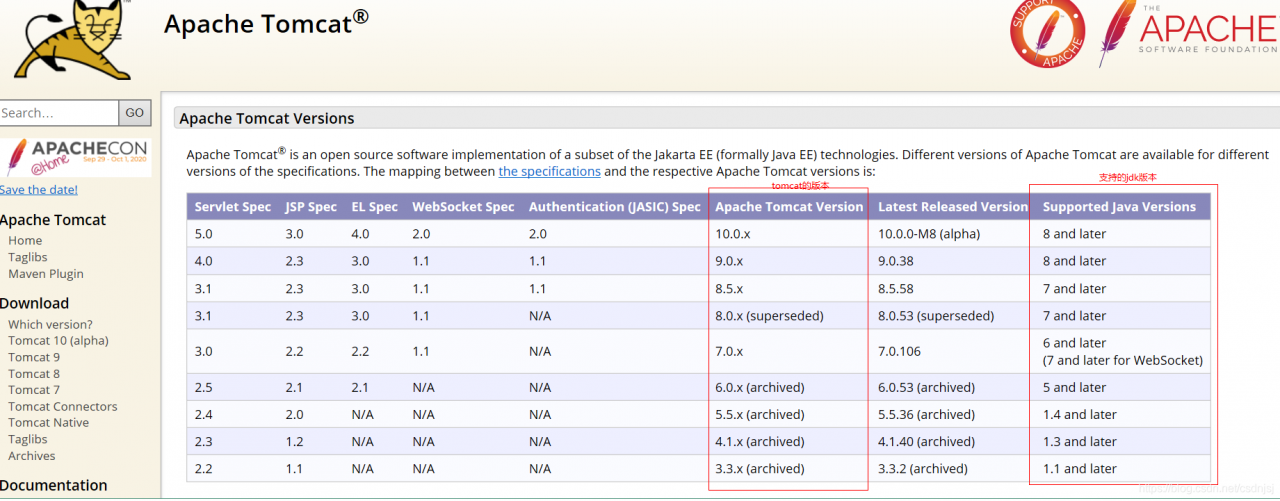This screenshot has height=501, width=1280.
Task: Select the 10.0.x Tomcat version cell
Action: [789, 234]
